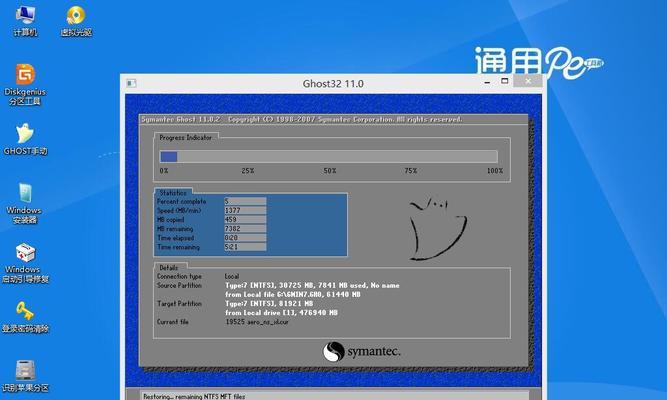Open the Computer desktop icon

tap(25, 20)
